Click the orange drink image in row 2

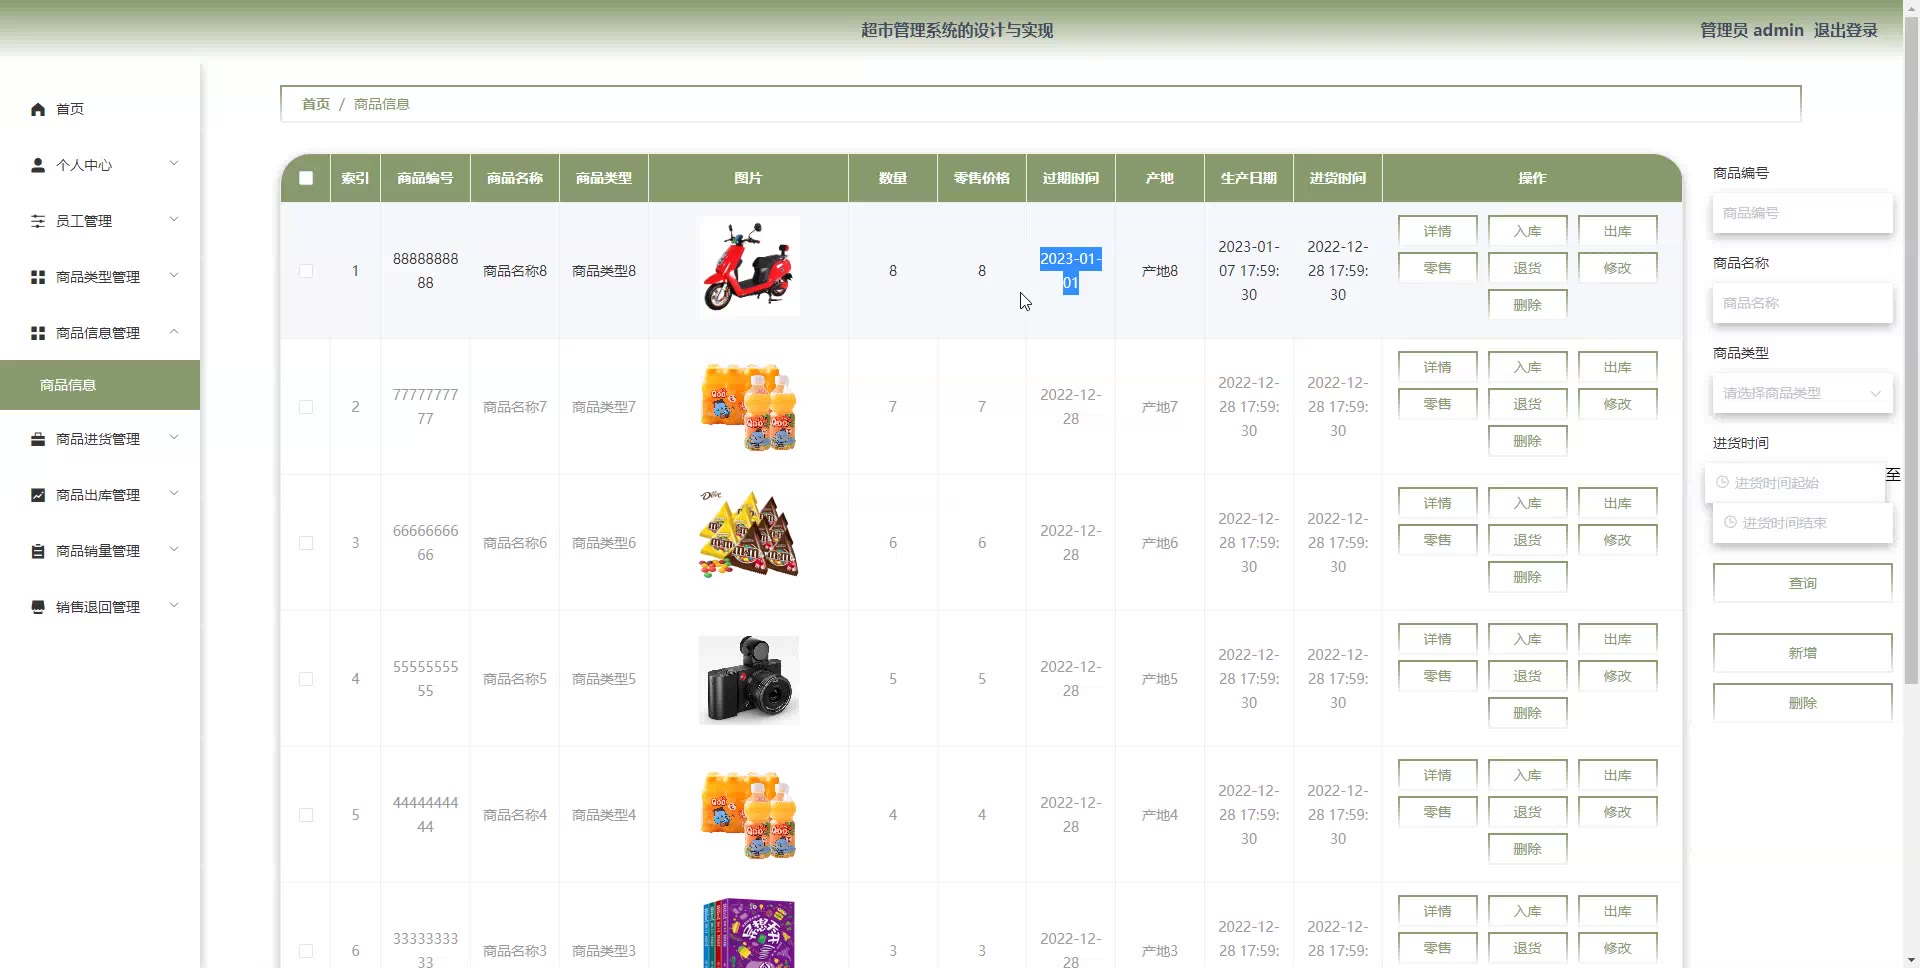pos(749,407)
